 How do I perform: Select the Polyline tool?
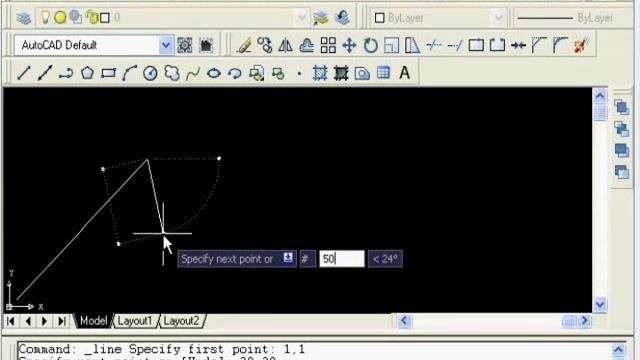[66, 73]
